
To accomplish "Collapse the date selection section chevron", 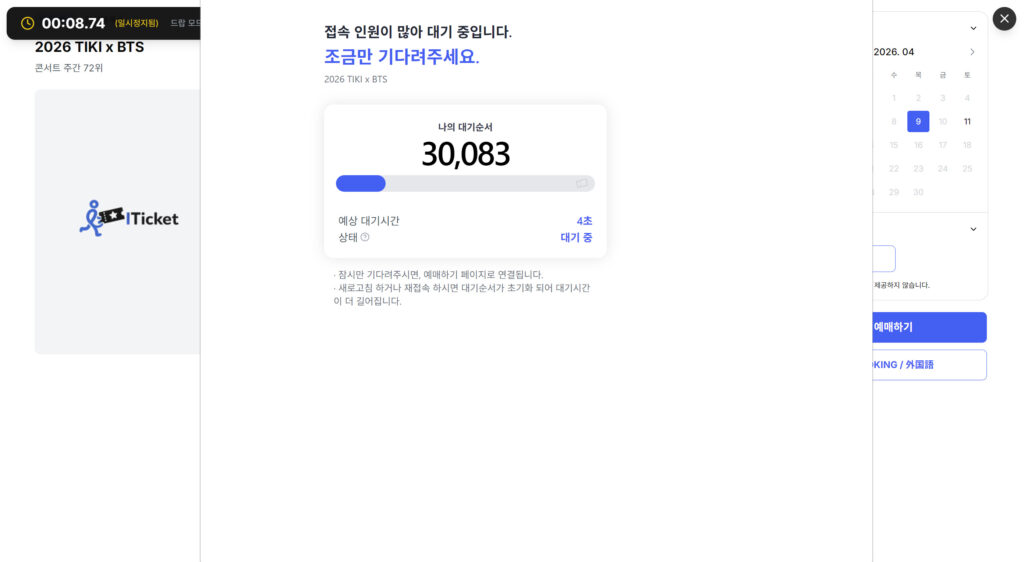I will [x=973, y=29].
